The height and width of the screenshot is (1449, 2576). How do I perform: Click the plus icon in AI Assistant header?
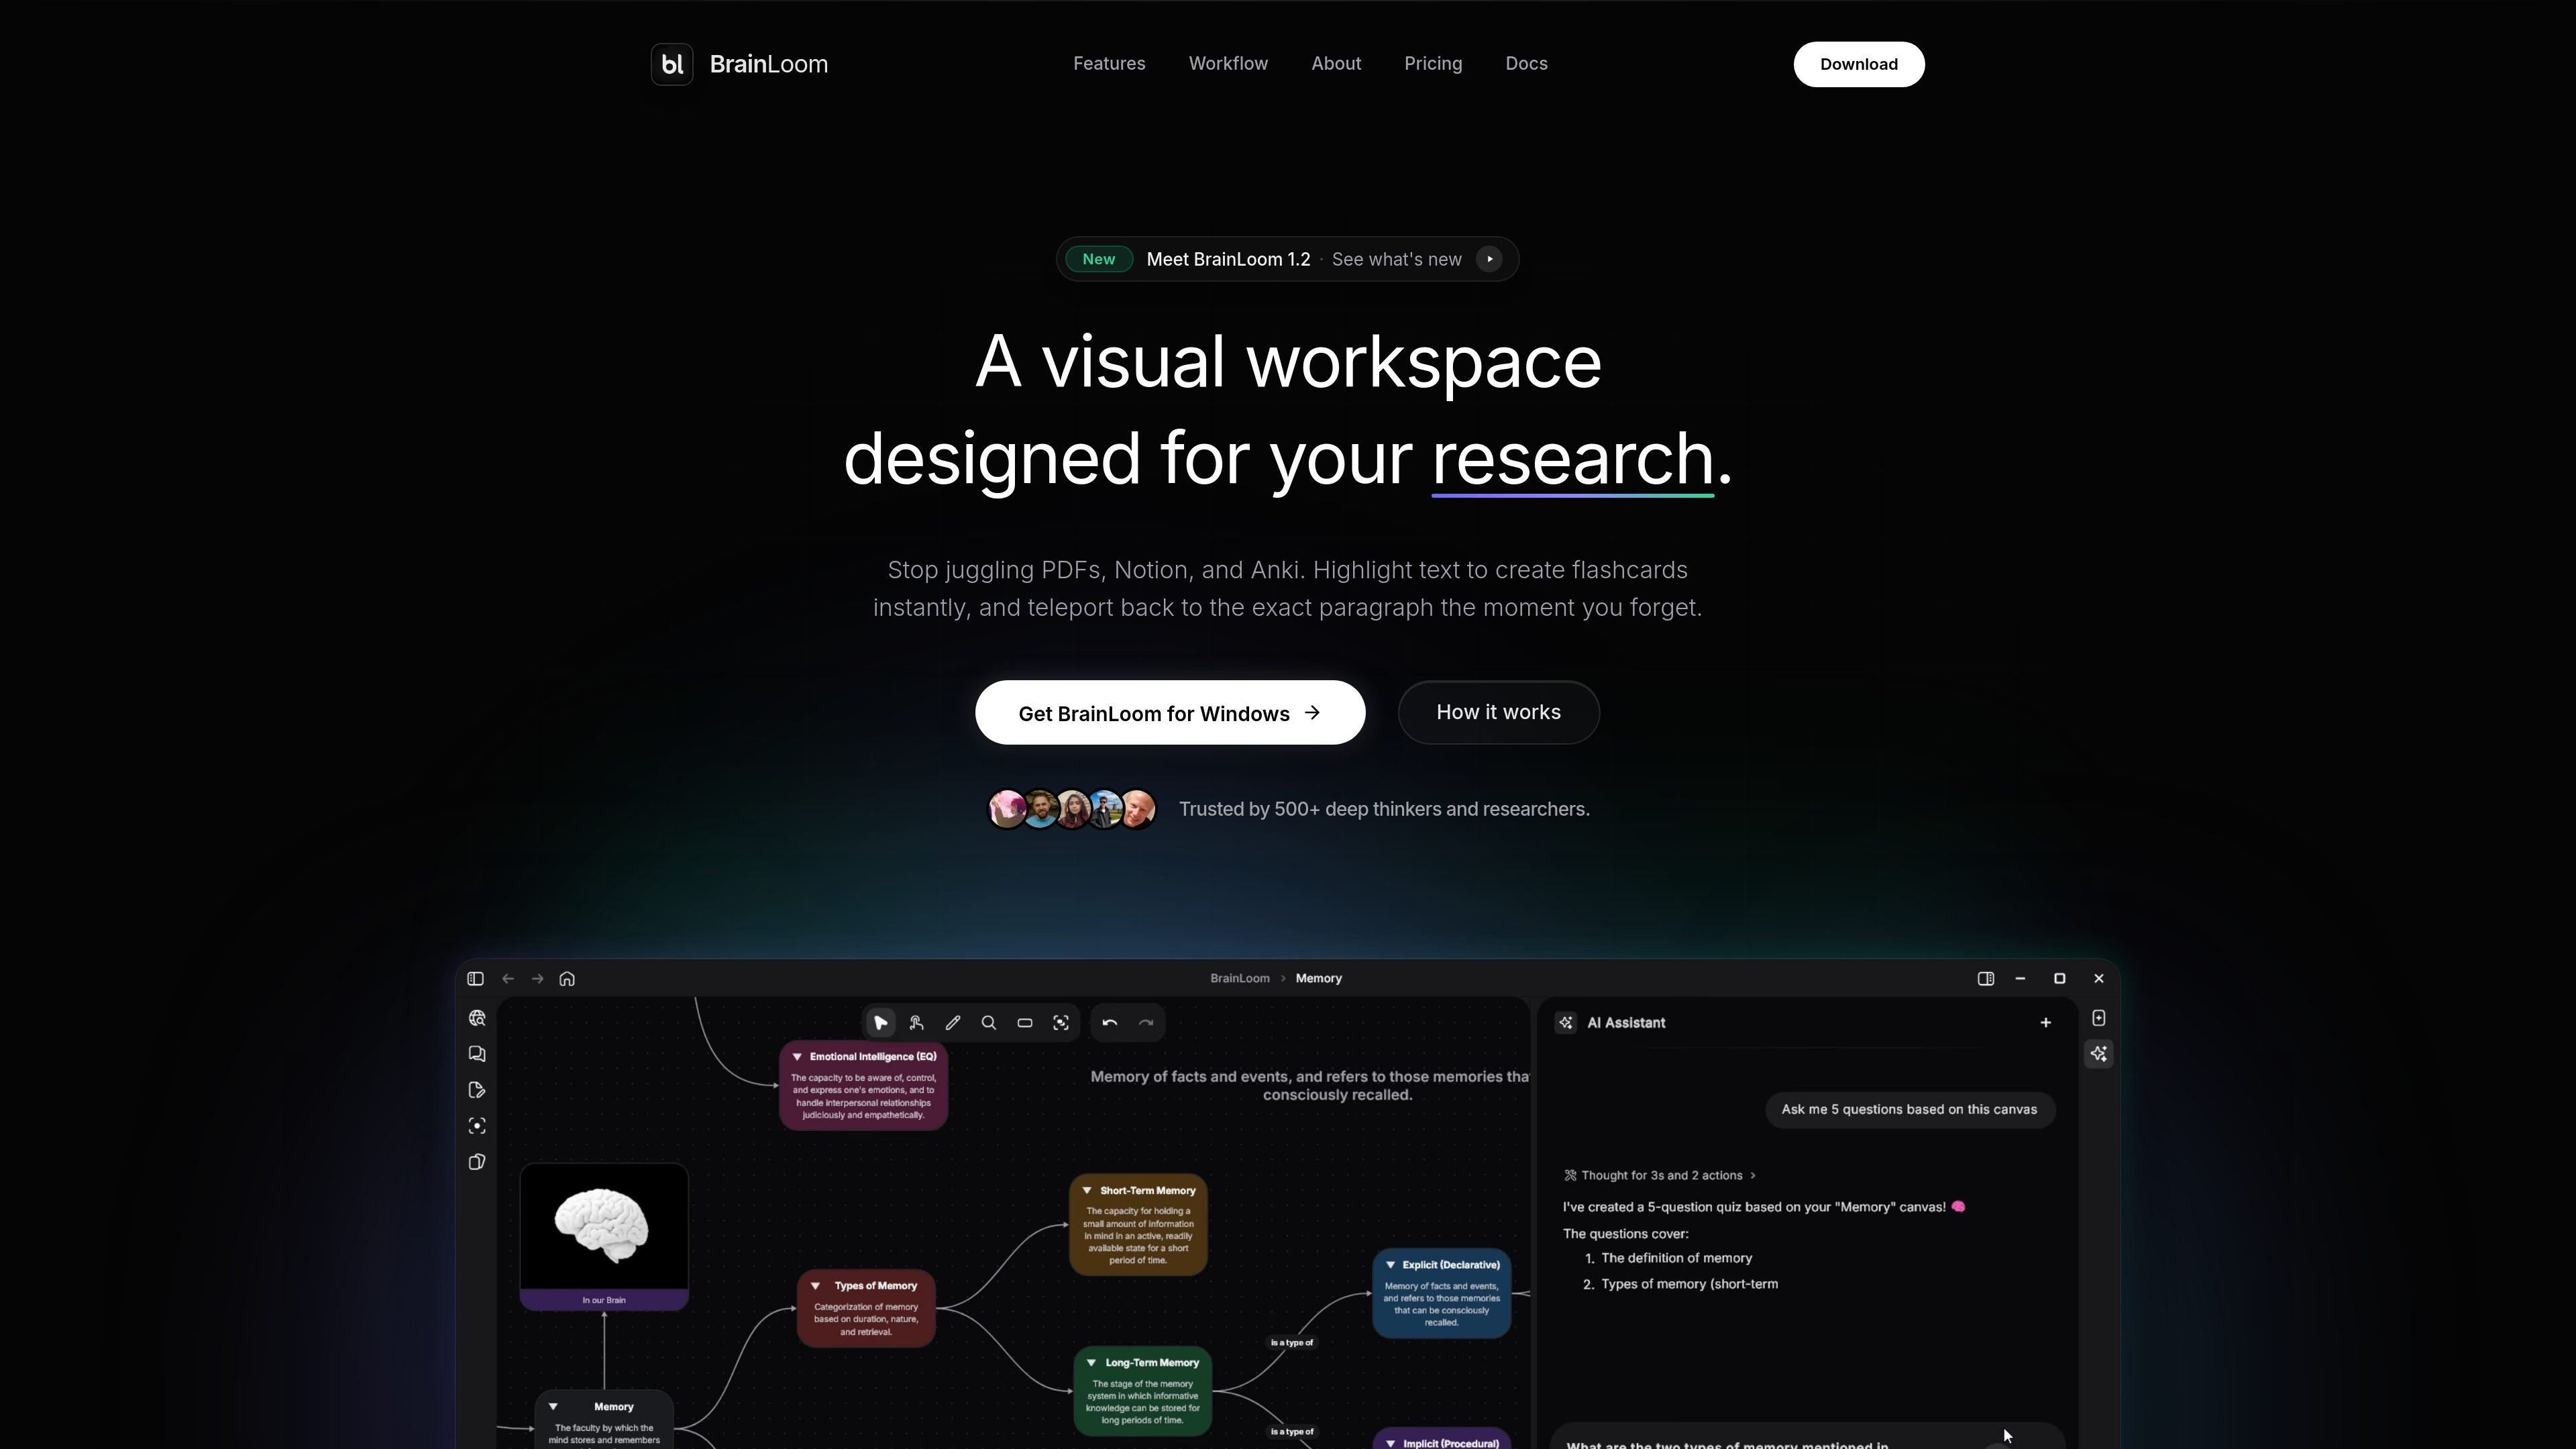(2045, 1022)
